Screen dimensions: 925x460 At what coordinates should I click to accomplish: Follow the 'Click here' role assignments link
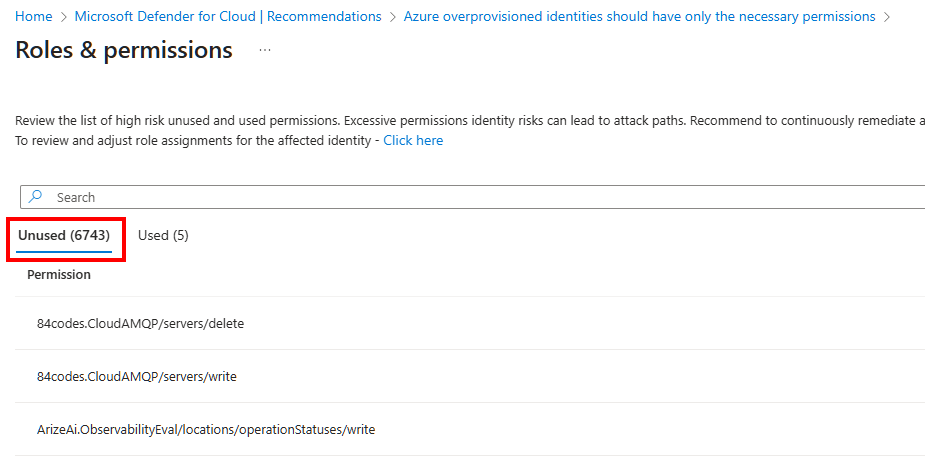413,141
